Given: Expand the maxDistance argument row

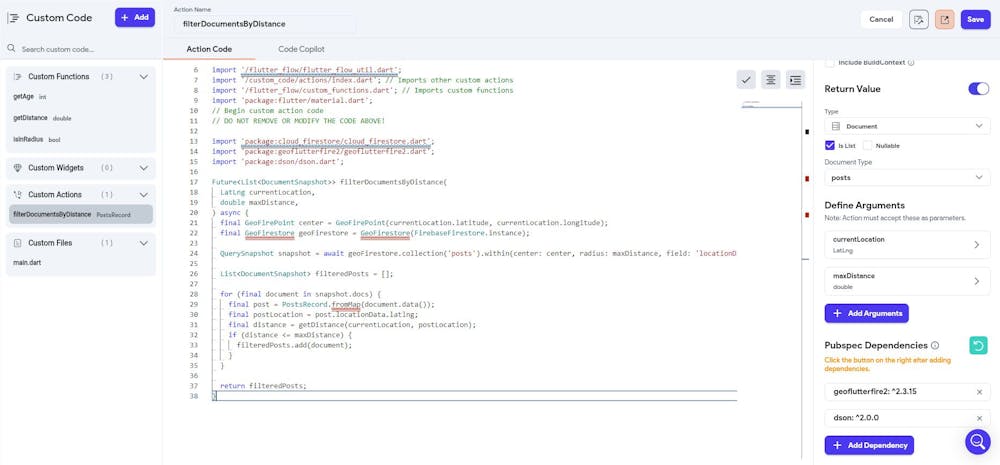Looking at the screenshot, I should [907, 281].
